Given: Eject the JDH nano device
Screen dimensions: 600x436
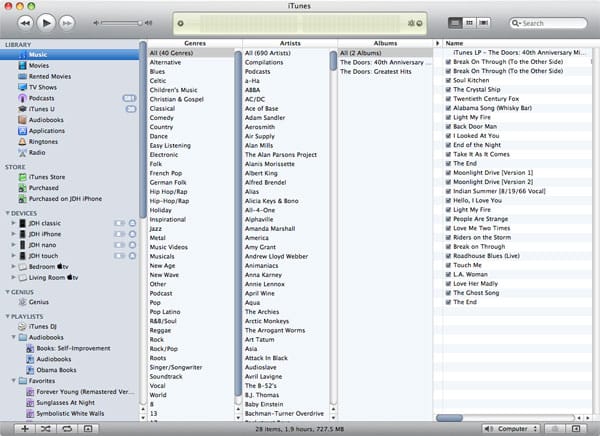Looking at the screenshot, I should pyautogui.click(x=132, y=245).
